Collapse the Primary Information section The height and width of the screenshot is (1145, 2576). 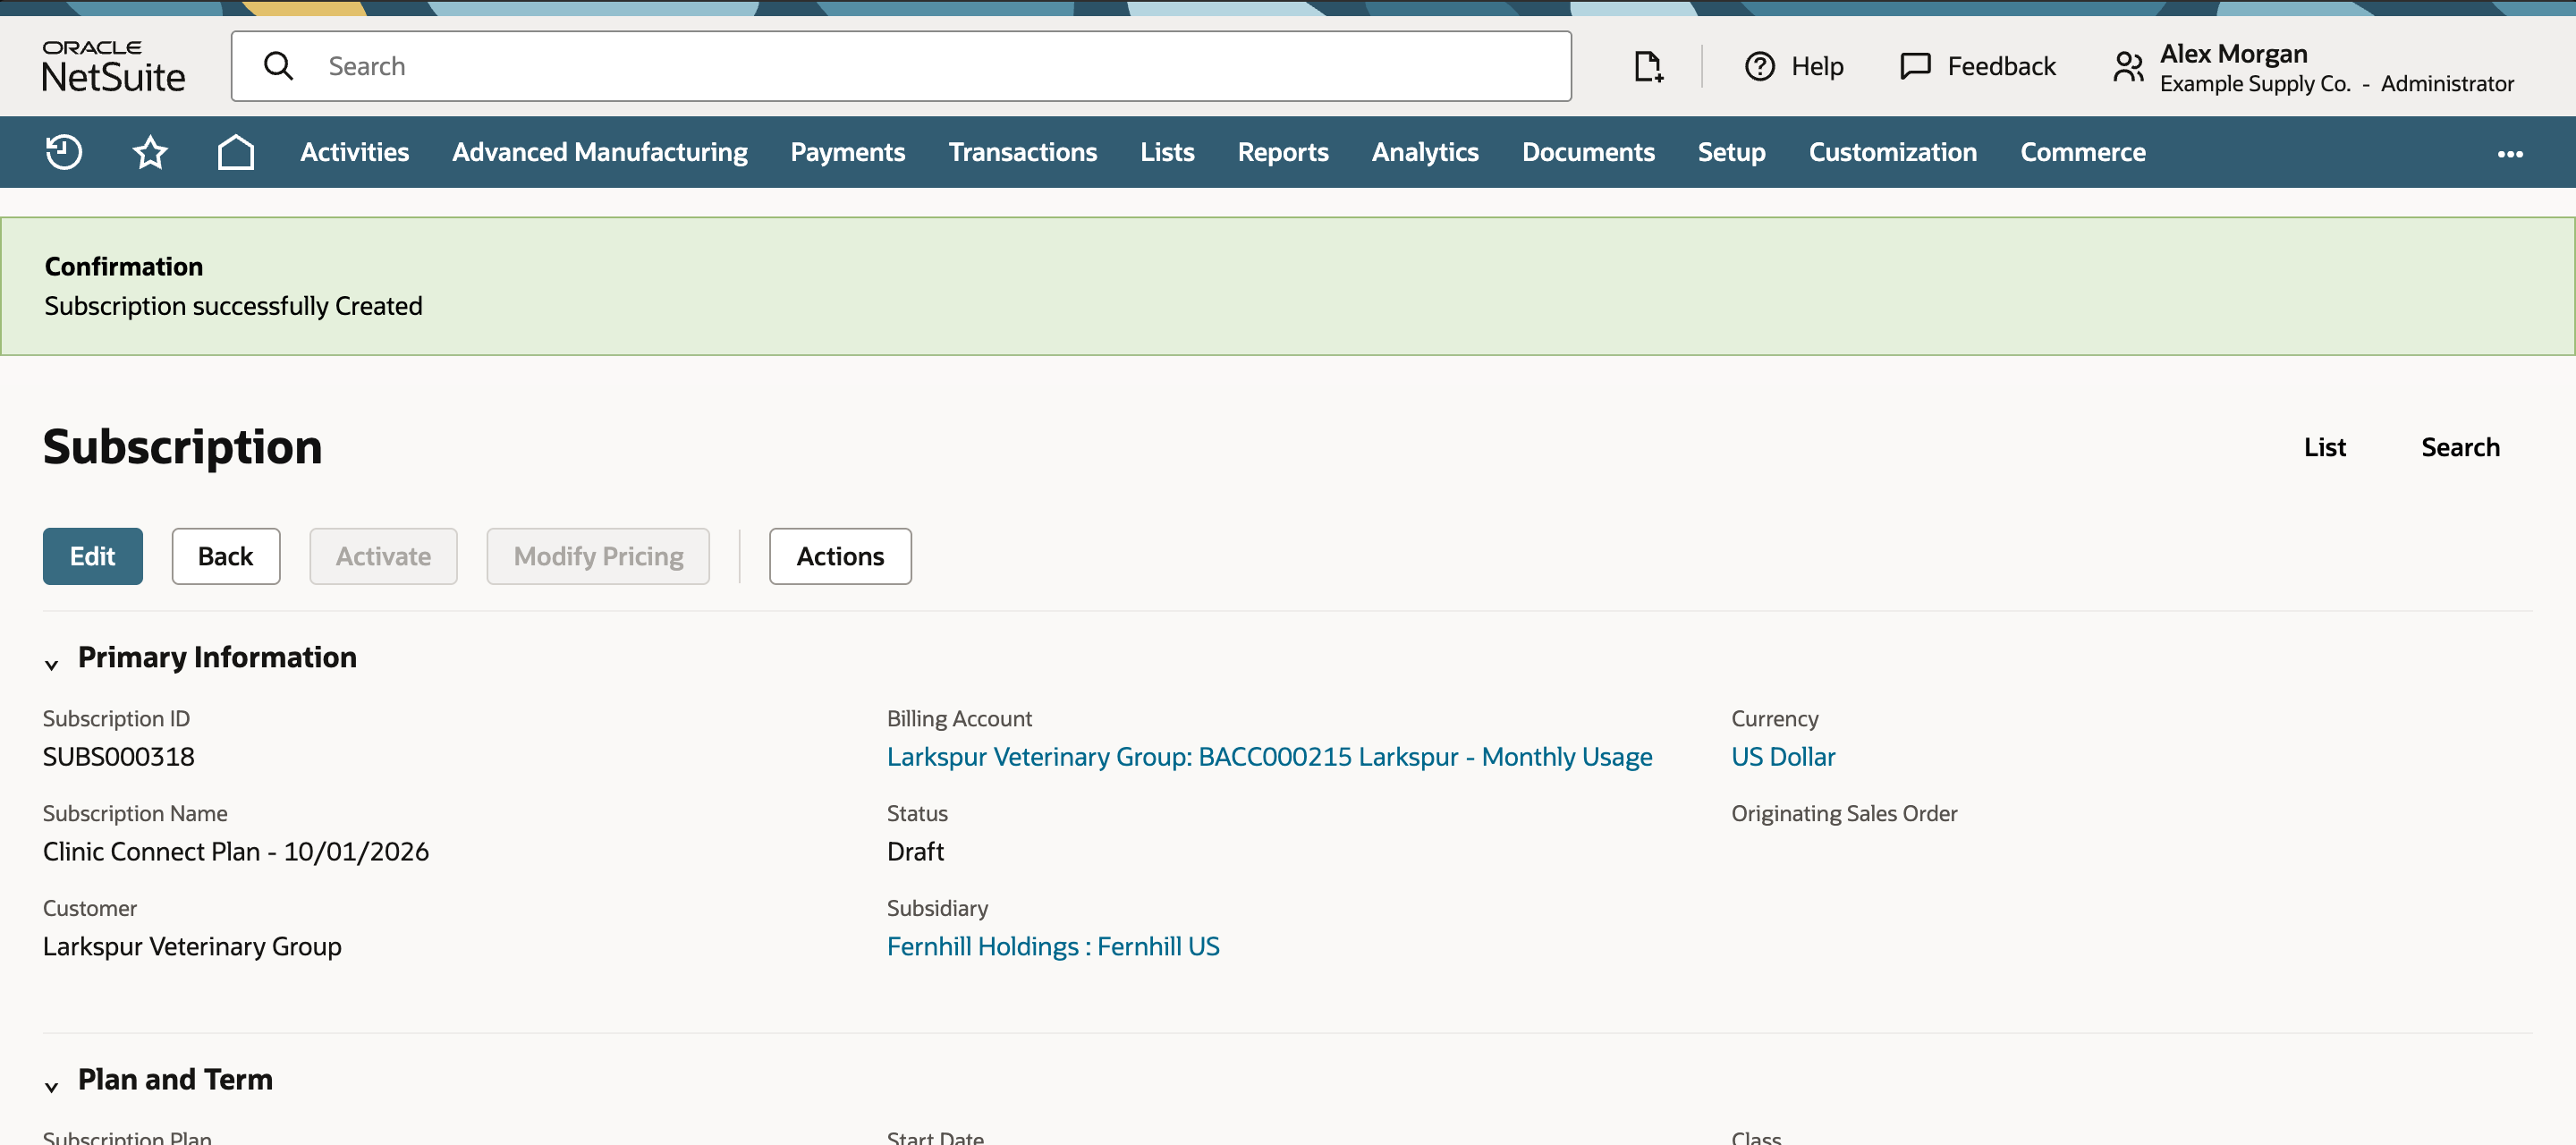pyautogui.click(x=52, y=663)
